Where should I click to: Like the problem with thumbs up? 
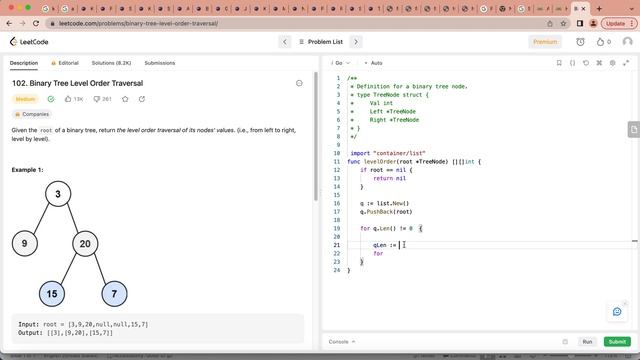(68, 99)
